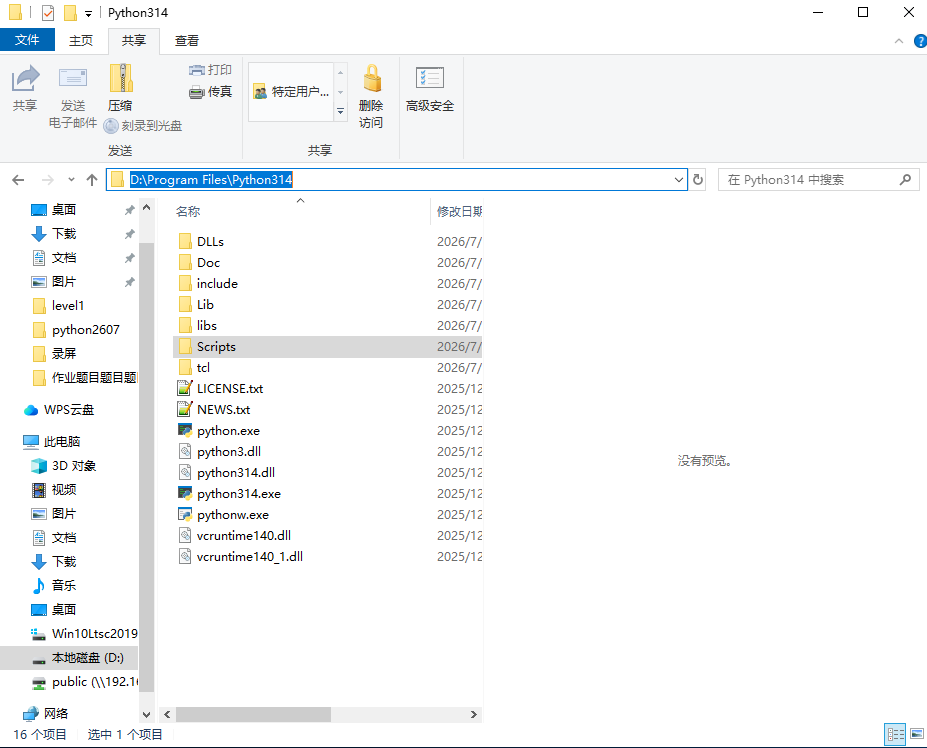
Task: Refresh the current folder view
Action: [698, 179]
